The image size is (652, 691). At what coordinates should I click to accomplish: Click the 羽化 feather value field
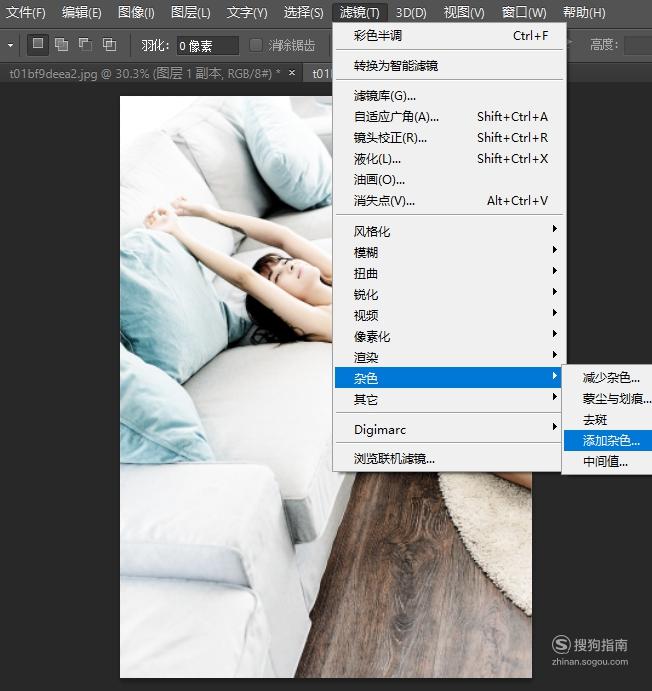pos(207,45)
